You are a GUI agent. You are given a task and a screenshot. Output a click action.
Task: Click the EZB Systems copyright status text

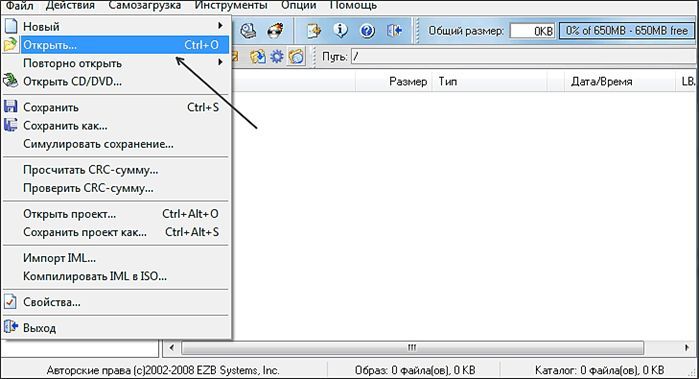pyautogui.click(x=163, y=370)
